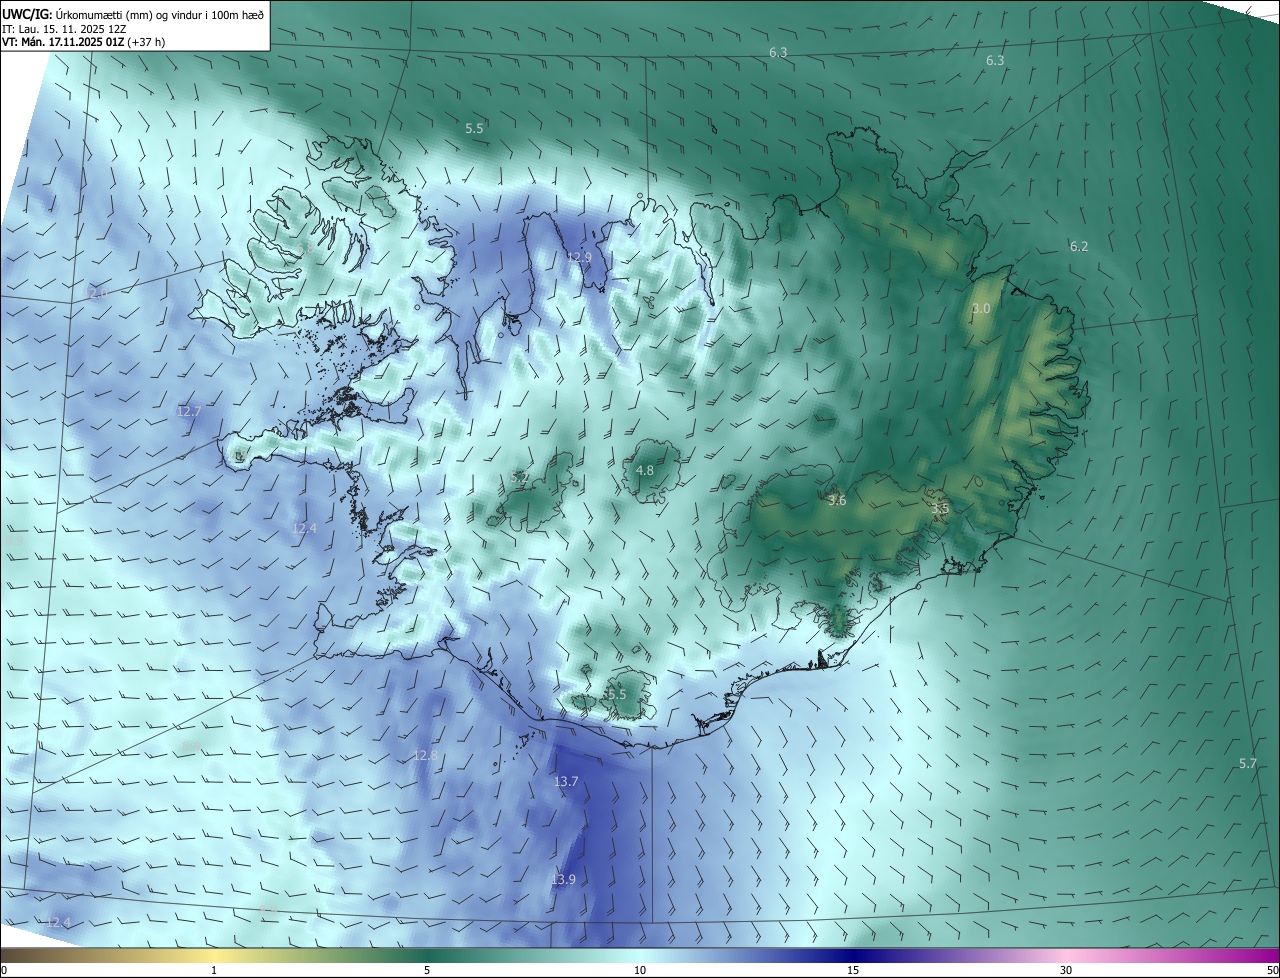Click the 13.9 value on the map
Screen dimensions: 1280x978
(563, 879)
